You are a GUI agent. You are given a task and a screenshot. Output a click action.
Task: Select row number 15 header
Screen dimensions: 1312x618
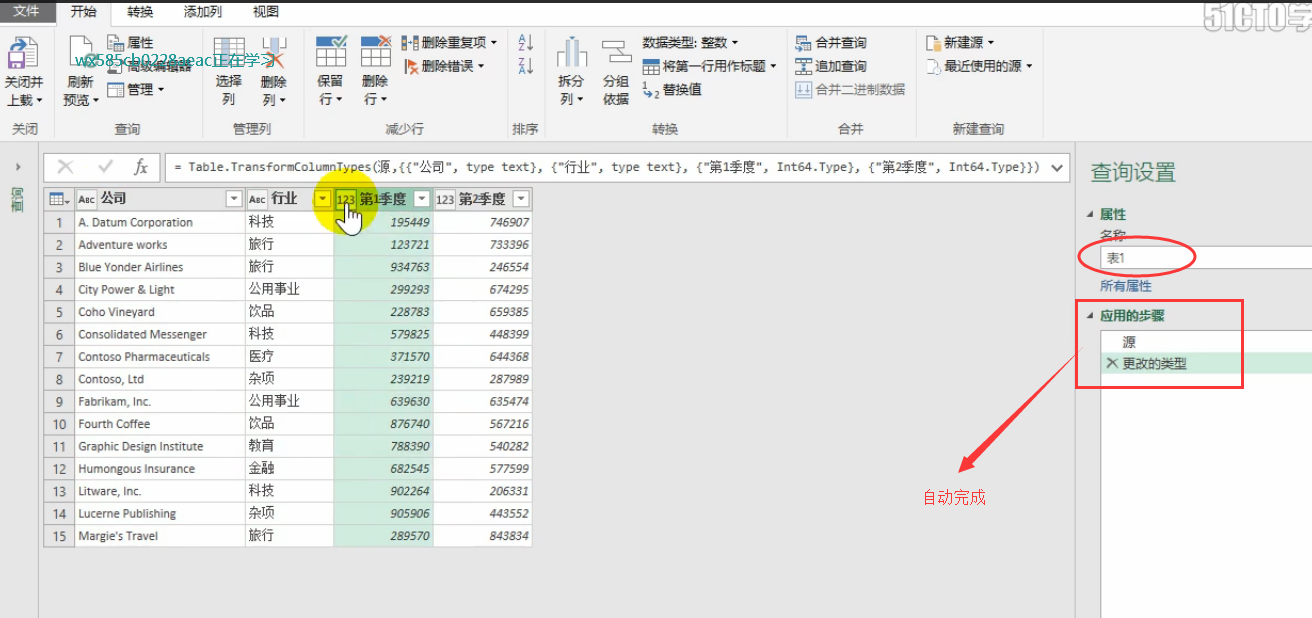59,536
